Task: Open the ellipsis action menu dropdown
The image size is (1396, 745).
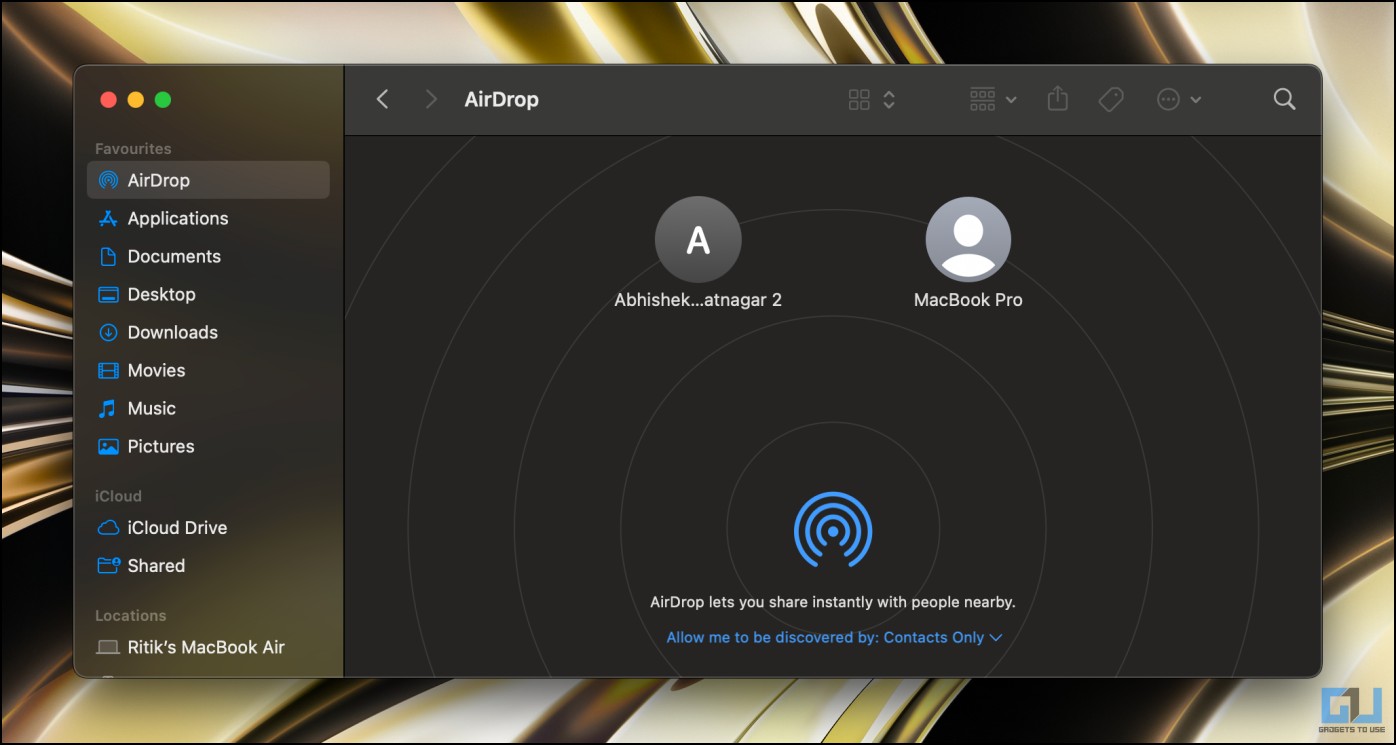Action: pos(1179,99)
